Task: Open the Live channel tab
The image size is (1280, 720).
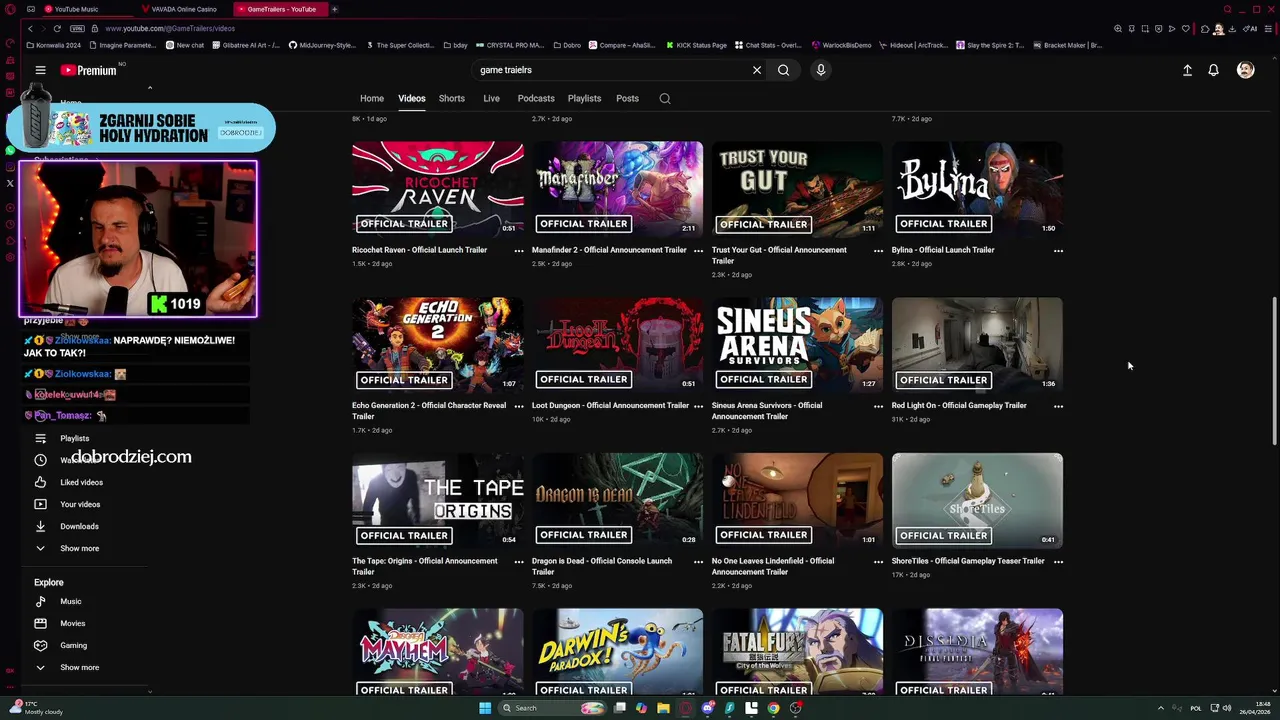Action: point(491,98)
